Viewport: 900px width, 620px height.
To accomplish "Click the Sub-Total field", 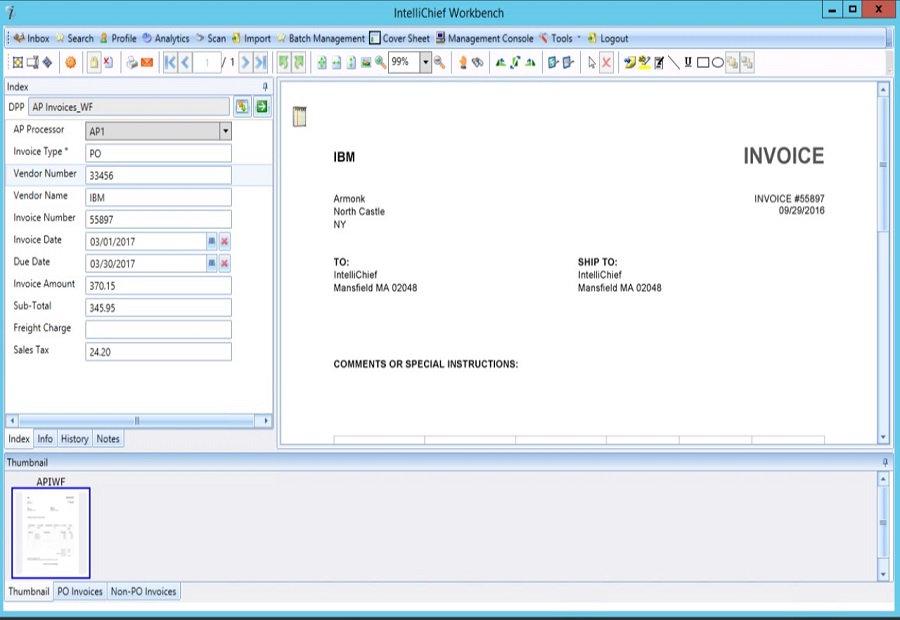I will pyautogui.click(x=158, y=308).
